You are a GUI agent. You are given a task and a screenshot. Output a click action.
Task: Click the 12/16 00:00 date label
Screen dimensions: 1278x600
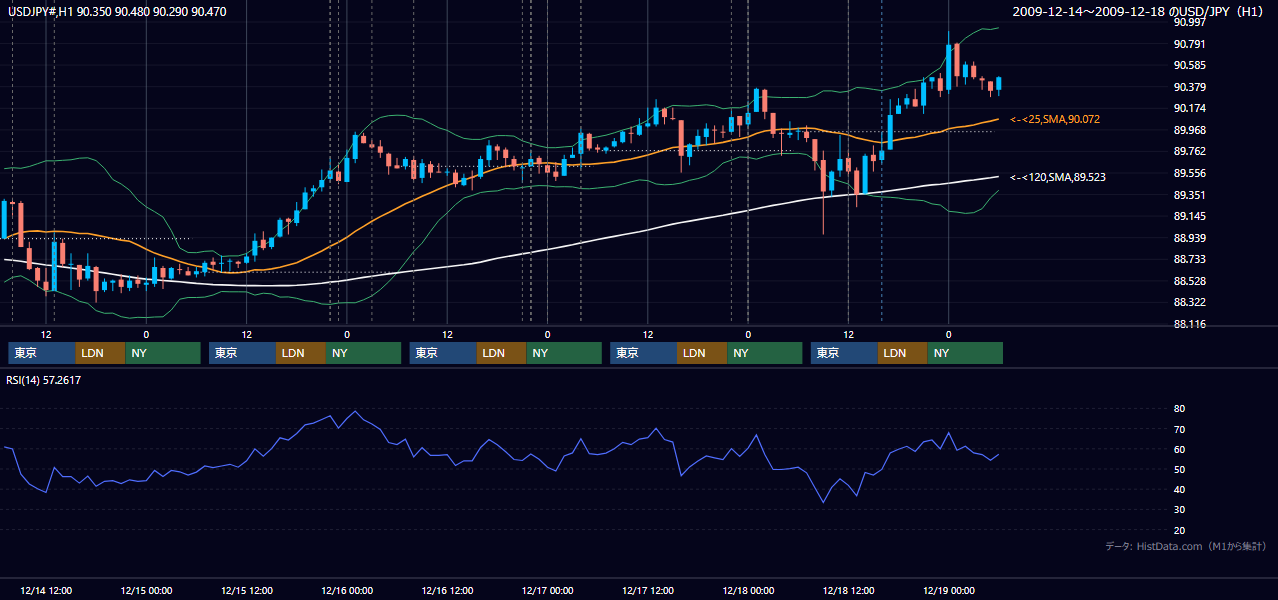coord(347,591)
